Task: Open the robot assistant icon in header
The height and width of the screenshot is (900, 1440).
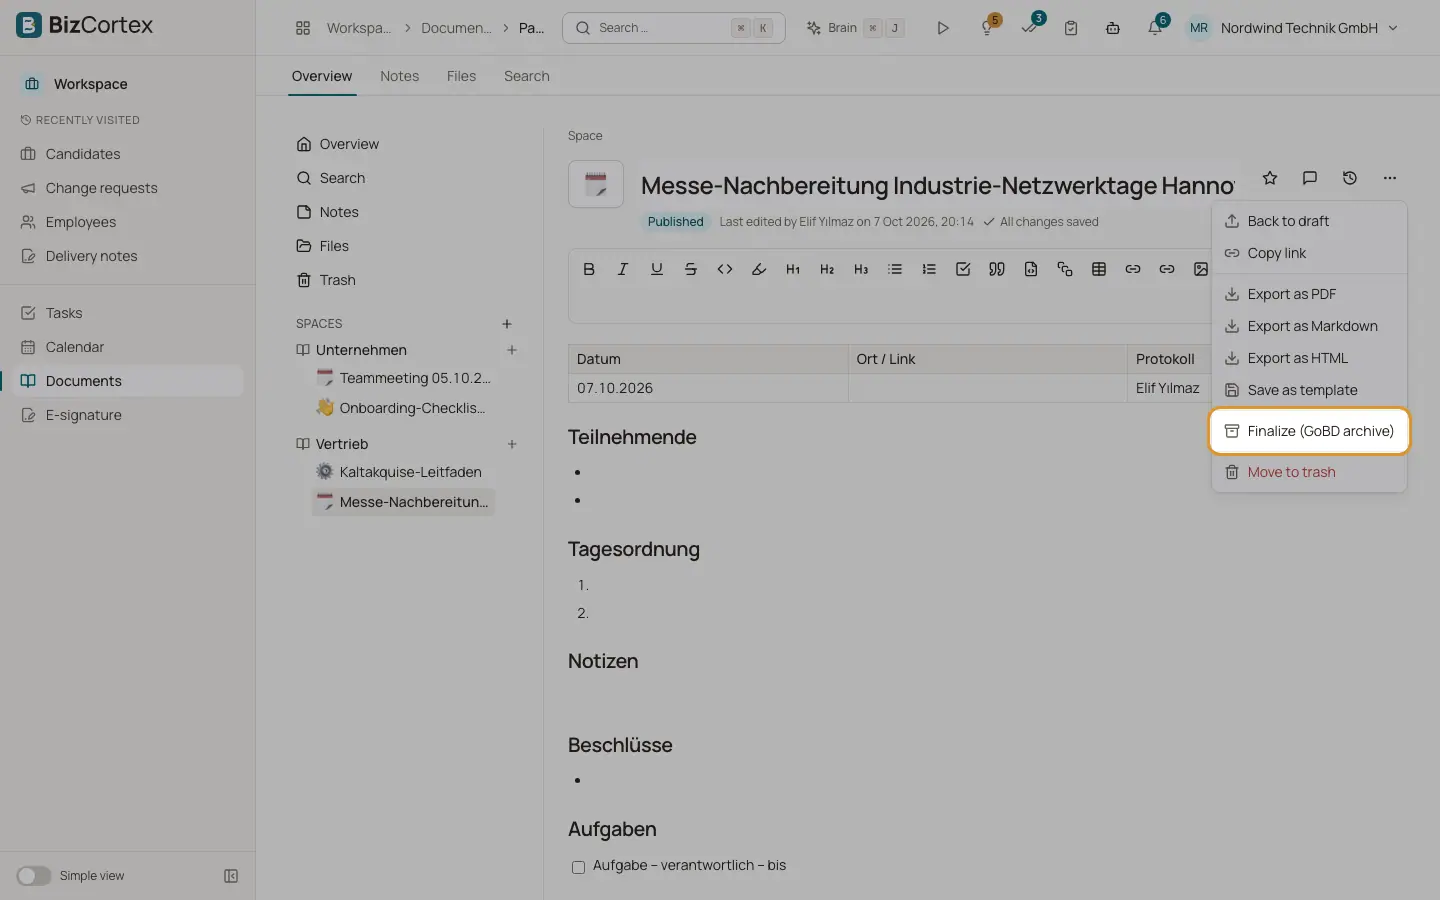Action: pyautogui.click(x=1113, y=28)
